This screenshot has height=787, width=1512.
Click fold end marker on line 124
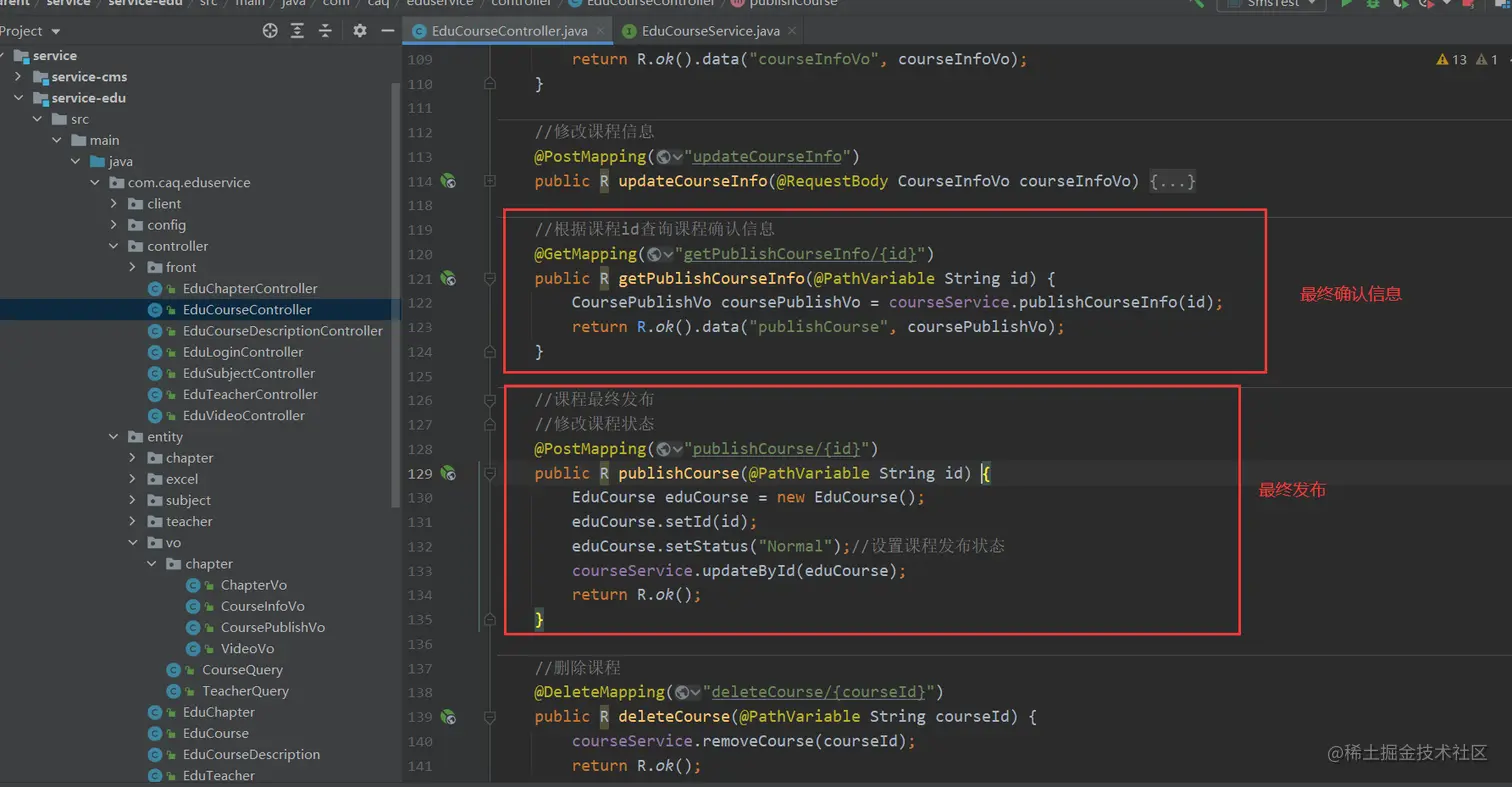(x=490, y=351)
